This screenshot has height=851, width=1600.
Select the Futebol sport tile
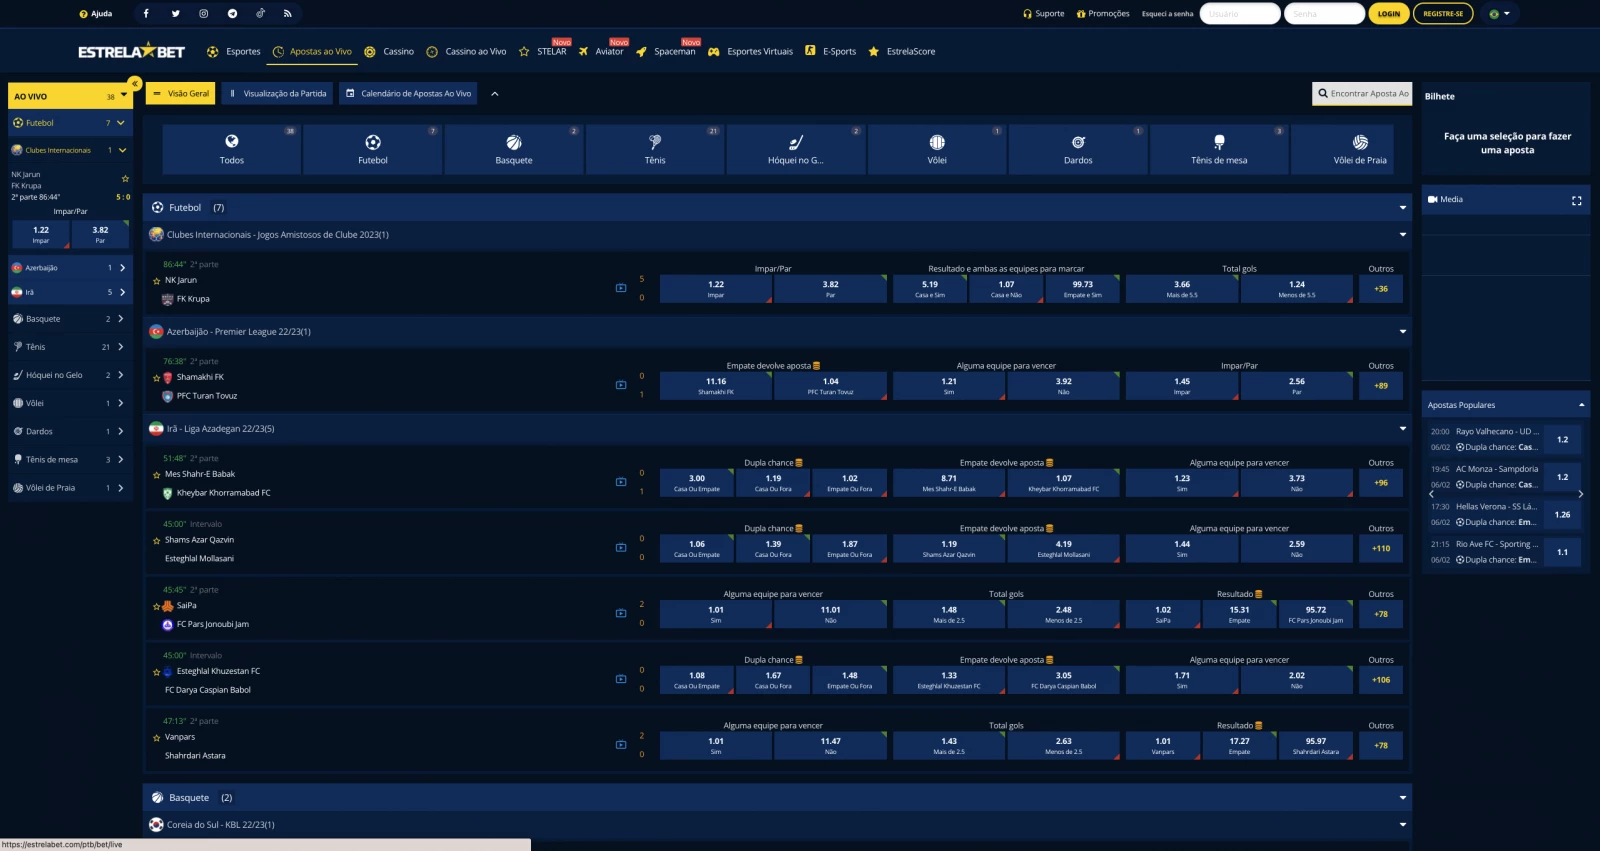373,150
